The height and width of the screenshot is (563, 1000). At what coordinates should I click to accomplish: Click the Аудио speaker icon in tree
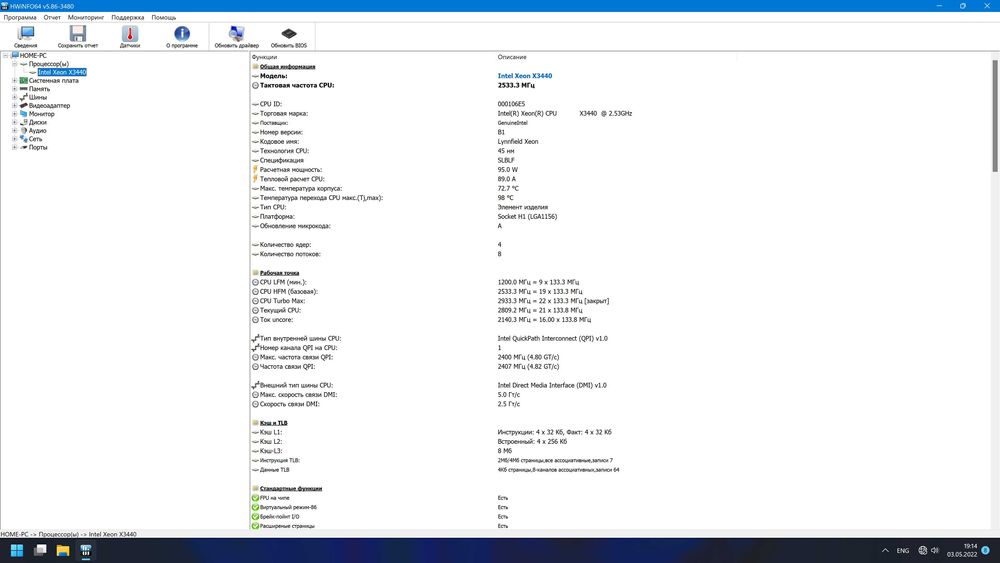[x=24, y=130]
